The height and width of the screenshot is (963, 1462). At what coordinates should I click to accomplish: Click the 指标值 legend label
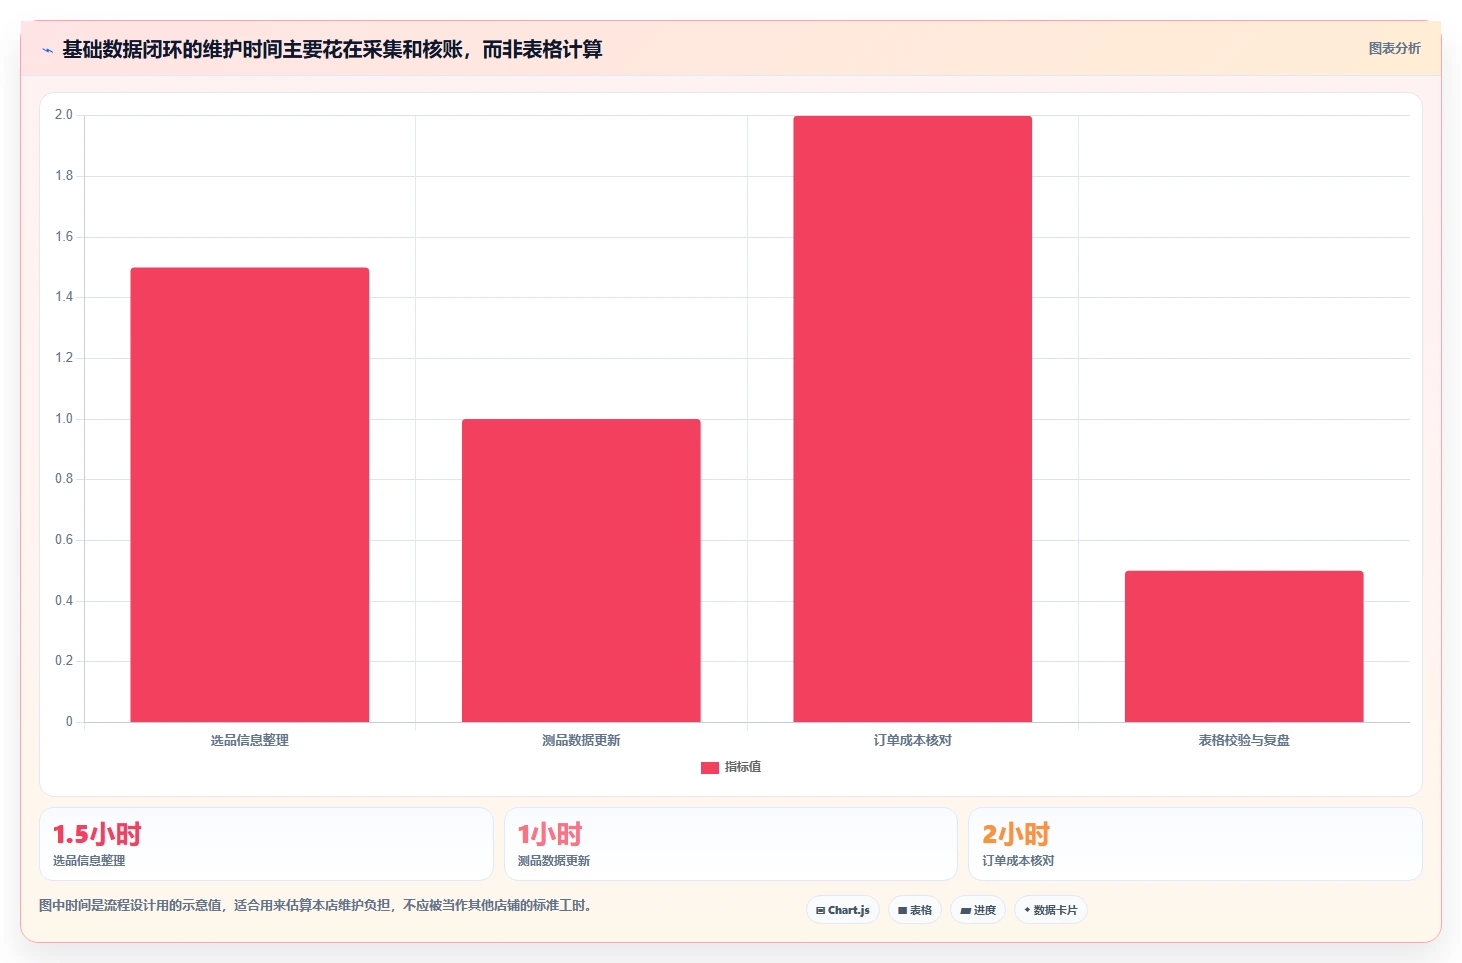click(x=743, y=767)
